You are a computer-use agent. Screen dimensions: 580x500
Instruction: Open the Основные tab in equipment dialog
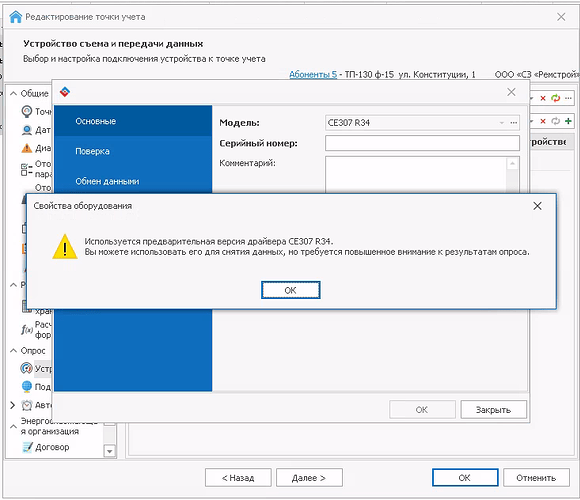click(133, 121)
